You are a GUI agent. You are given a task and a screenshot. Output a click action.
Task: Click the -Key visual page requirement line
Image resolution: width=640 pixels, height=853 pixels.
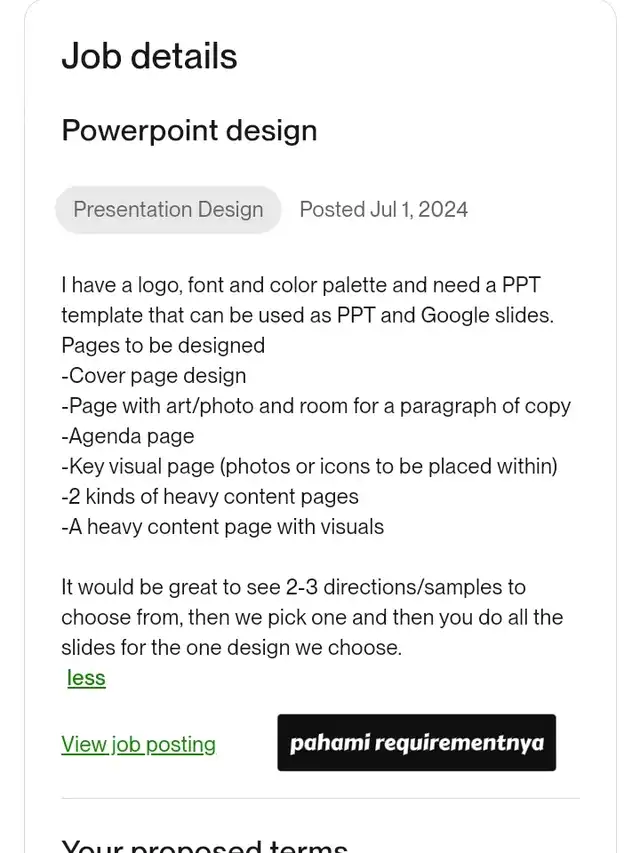click(x=309, y=466)
